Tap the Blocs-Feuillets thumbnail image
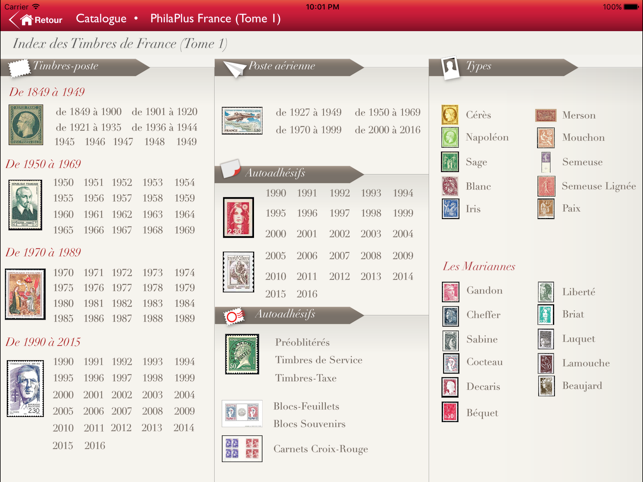643x482 pixels. pyautogui.click(x=242, y=413)
